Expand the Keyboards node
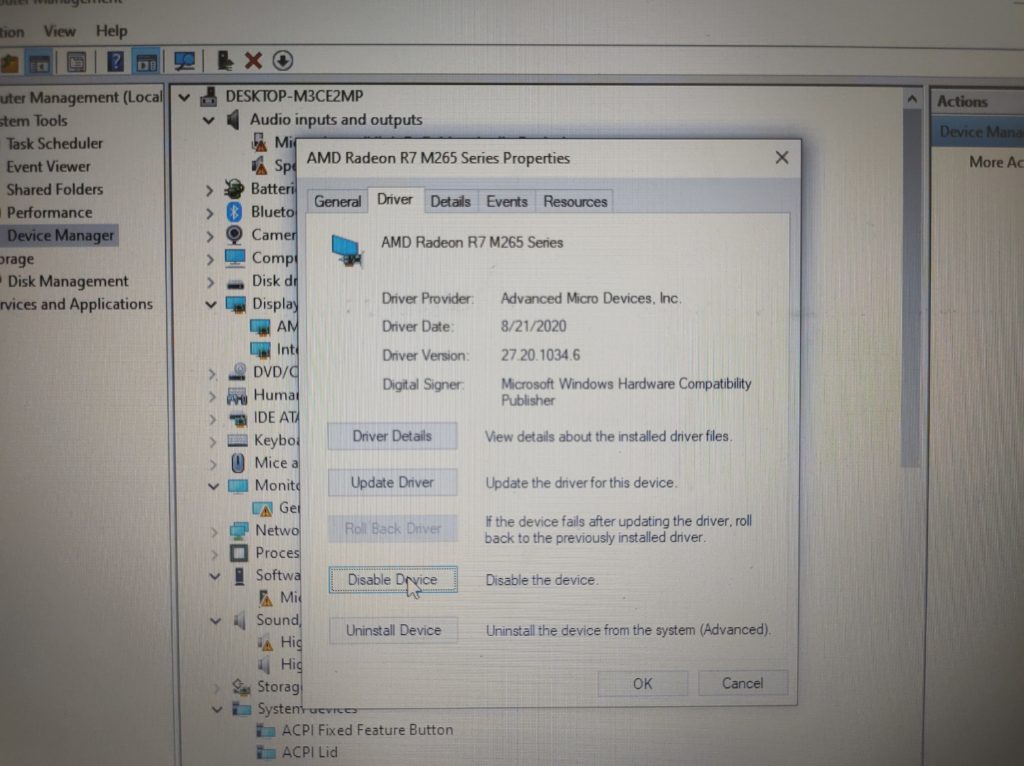The image size is (1024, 766). (x=212, y=441)
